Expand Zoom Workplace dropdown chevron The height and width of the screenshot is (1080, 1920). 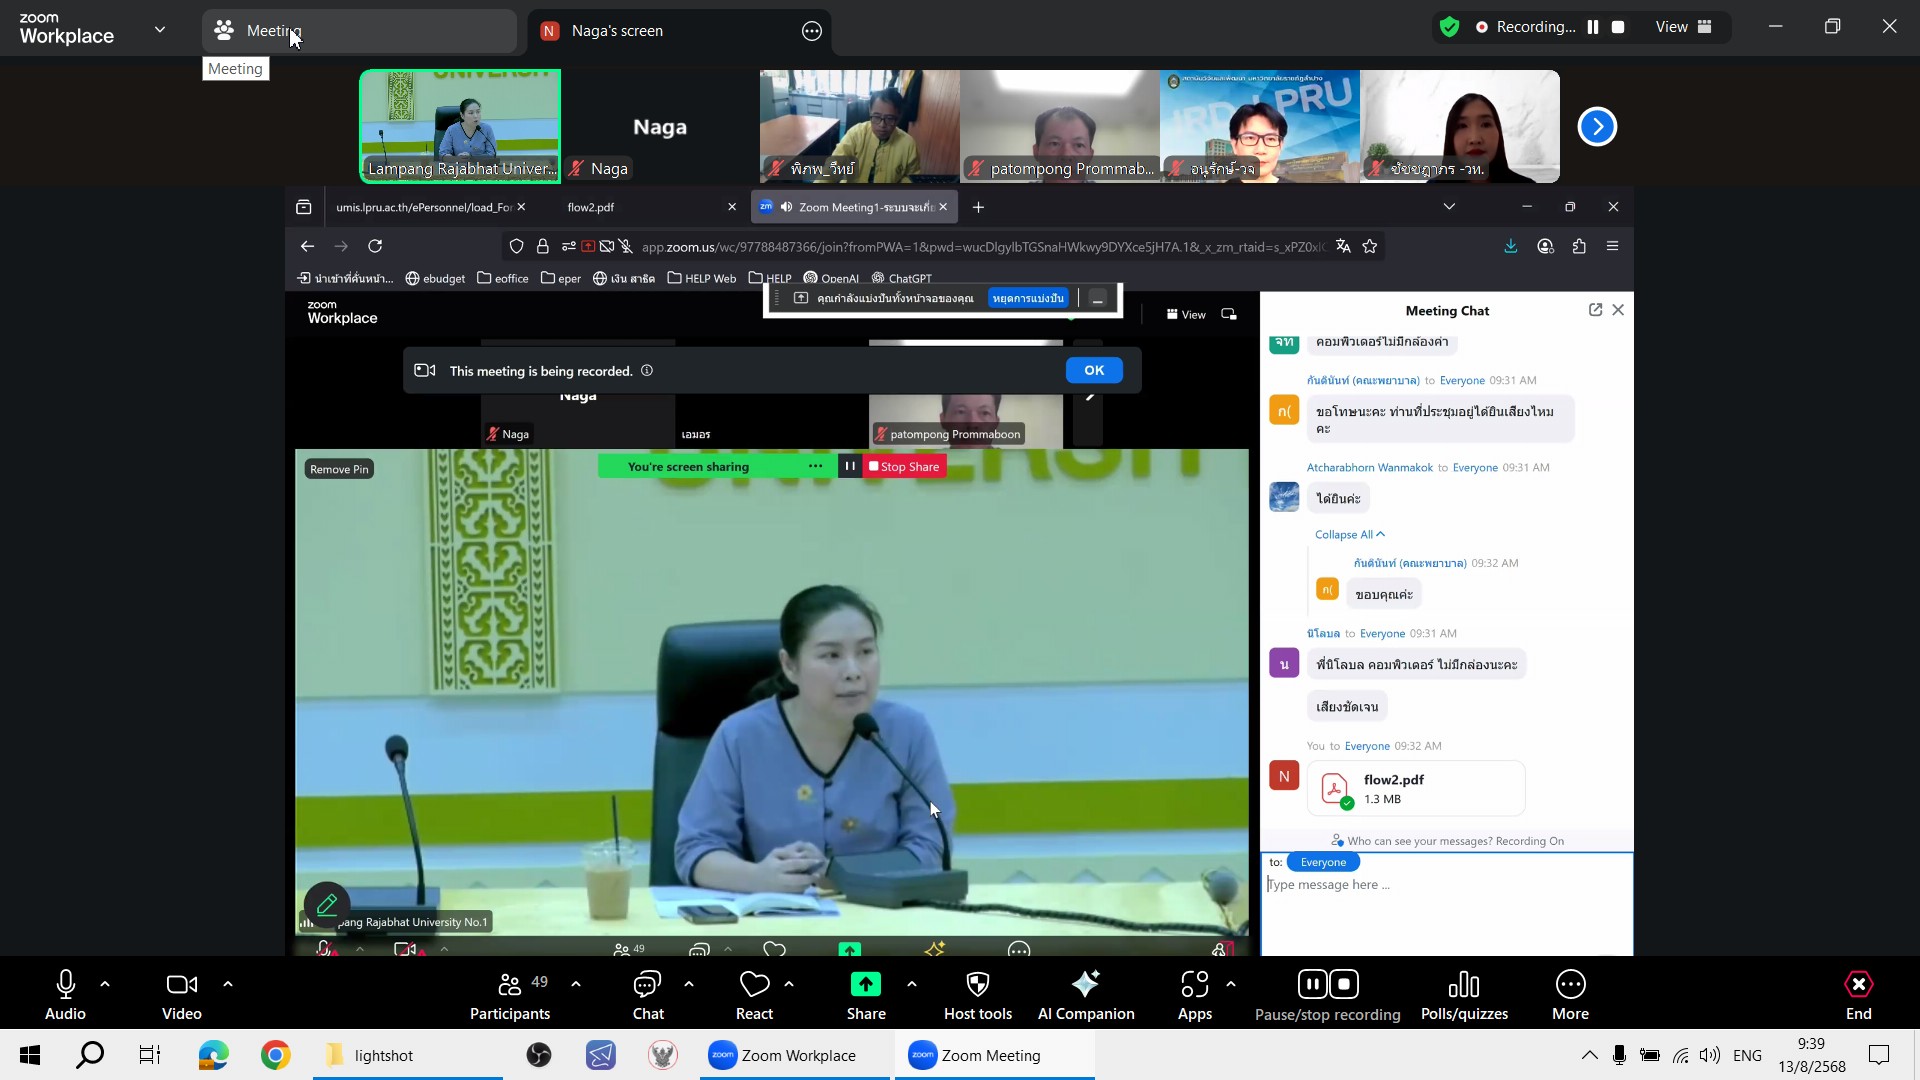pyautogui.click(x=160, y=29)
